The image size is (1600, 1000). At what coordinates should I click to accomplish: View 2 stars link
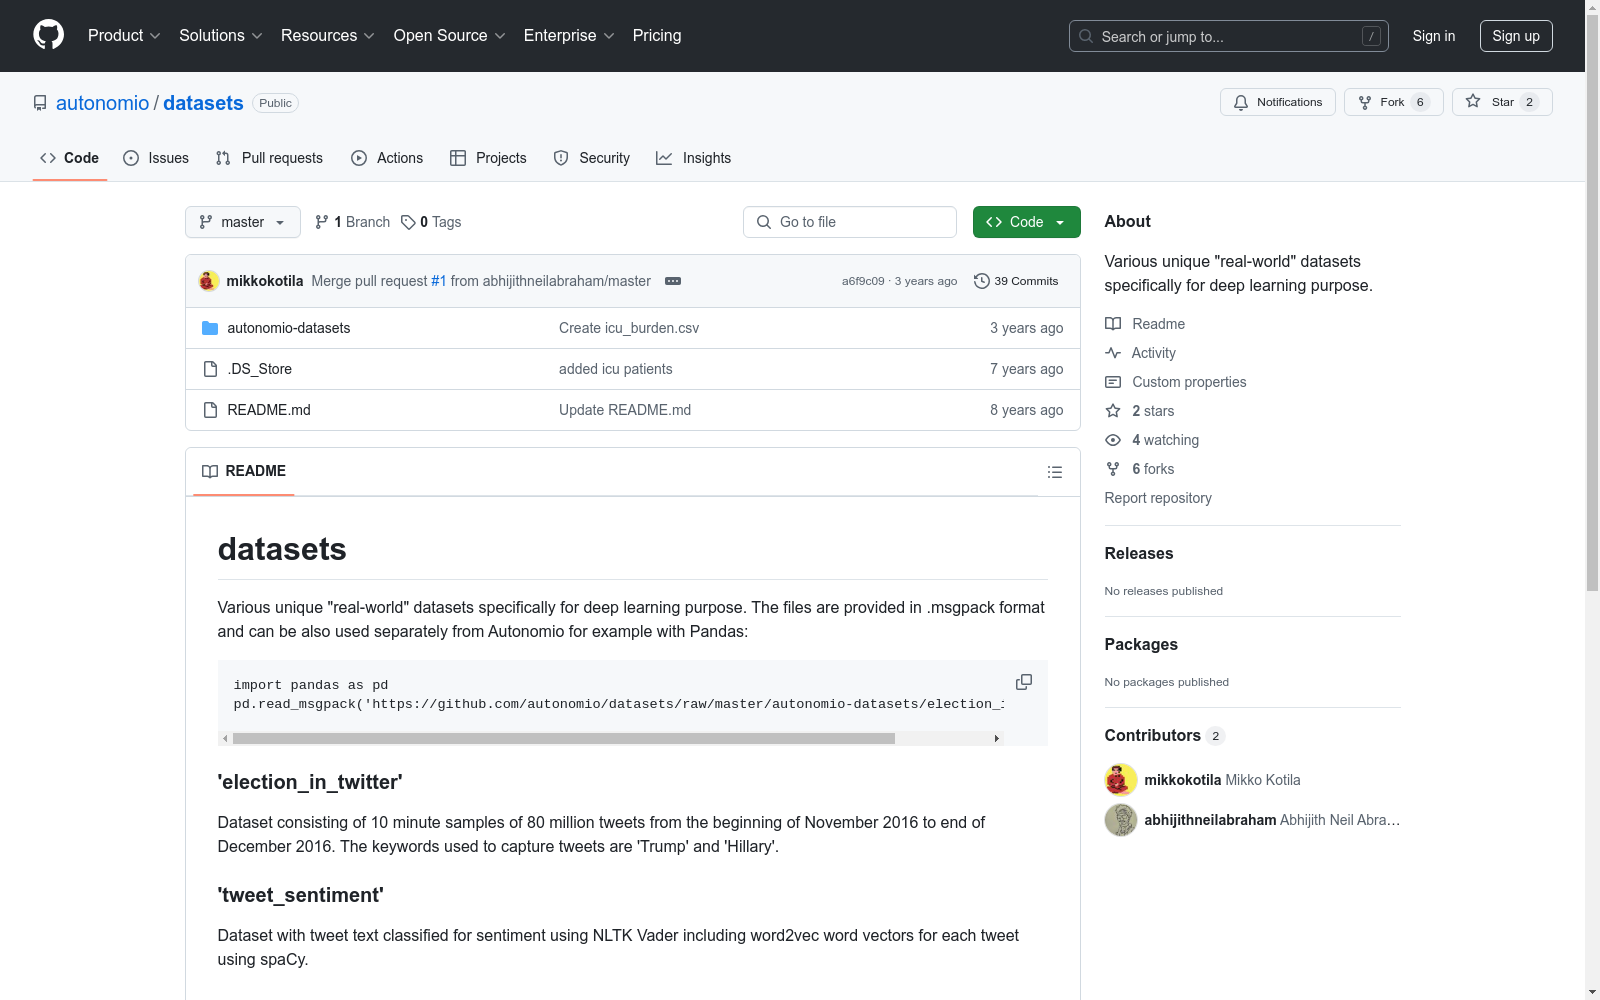1140,411
